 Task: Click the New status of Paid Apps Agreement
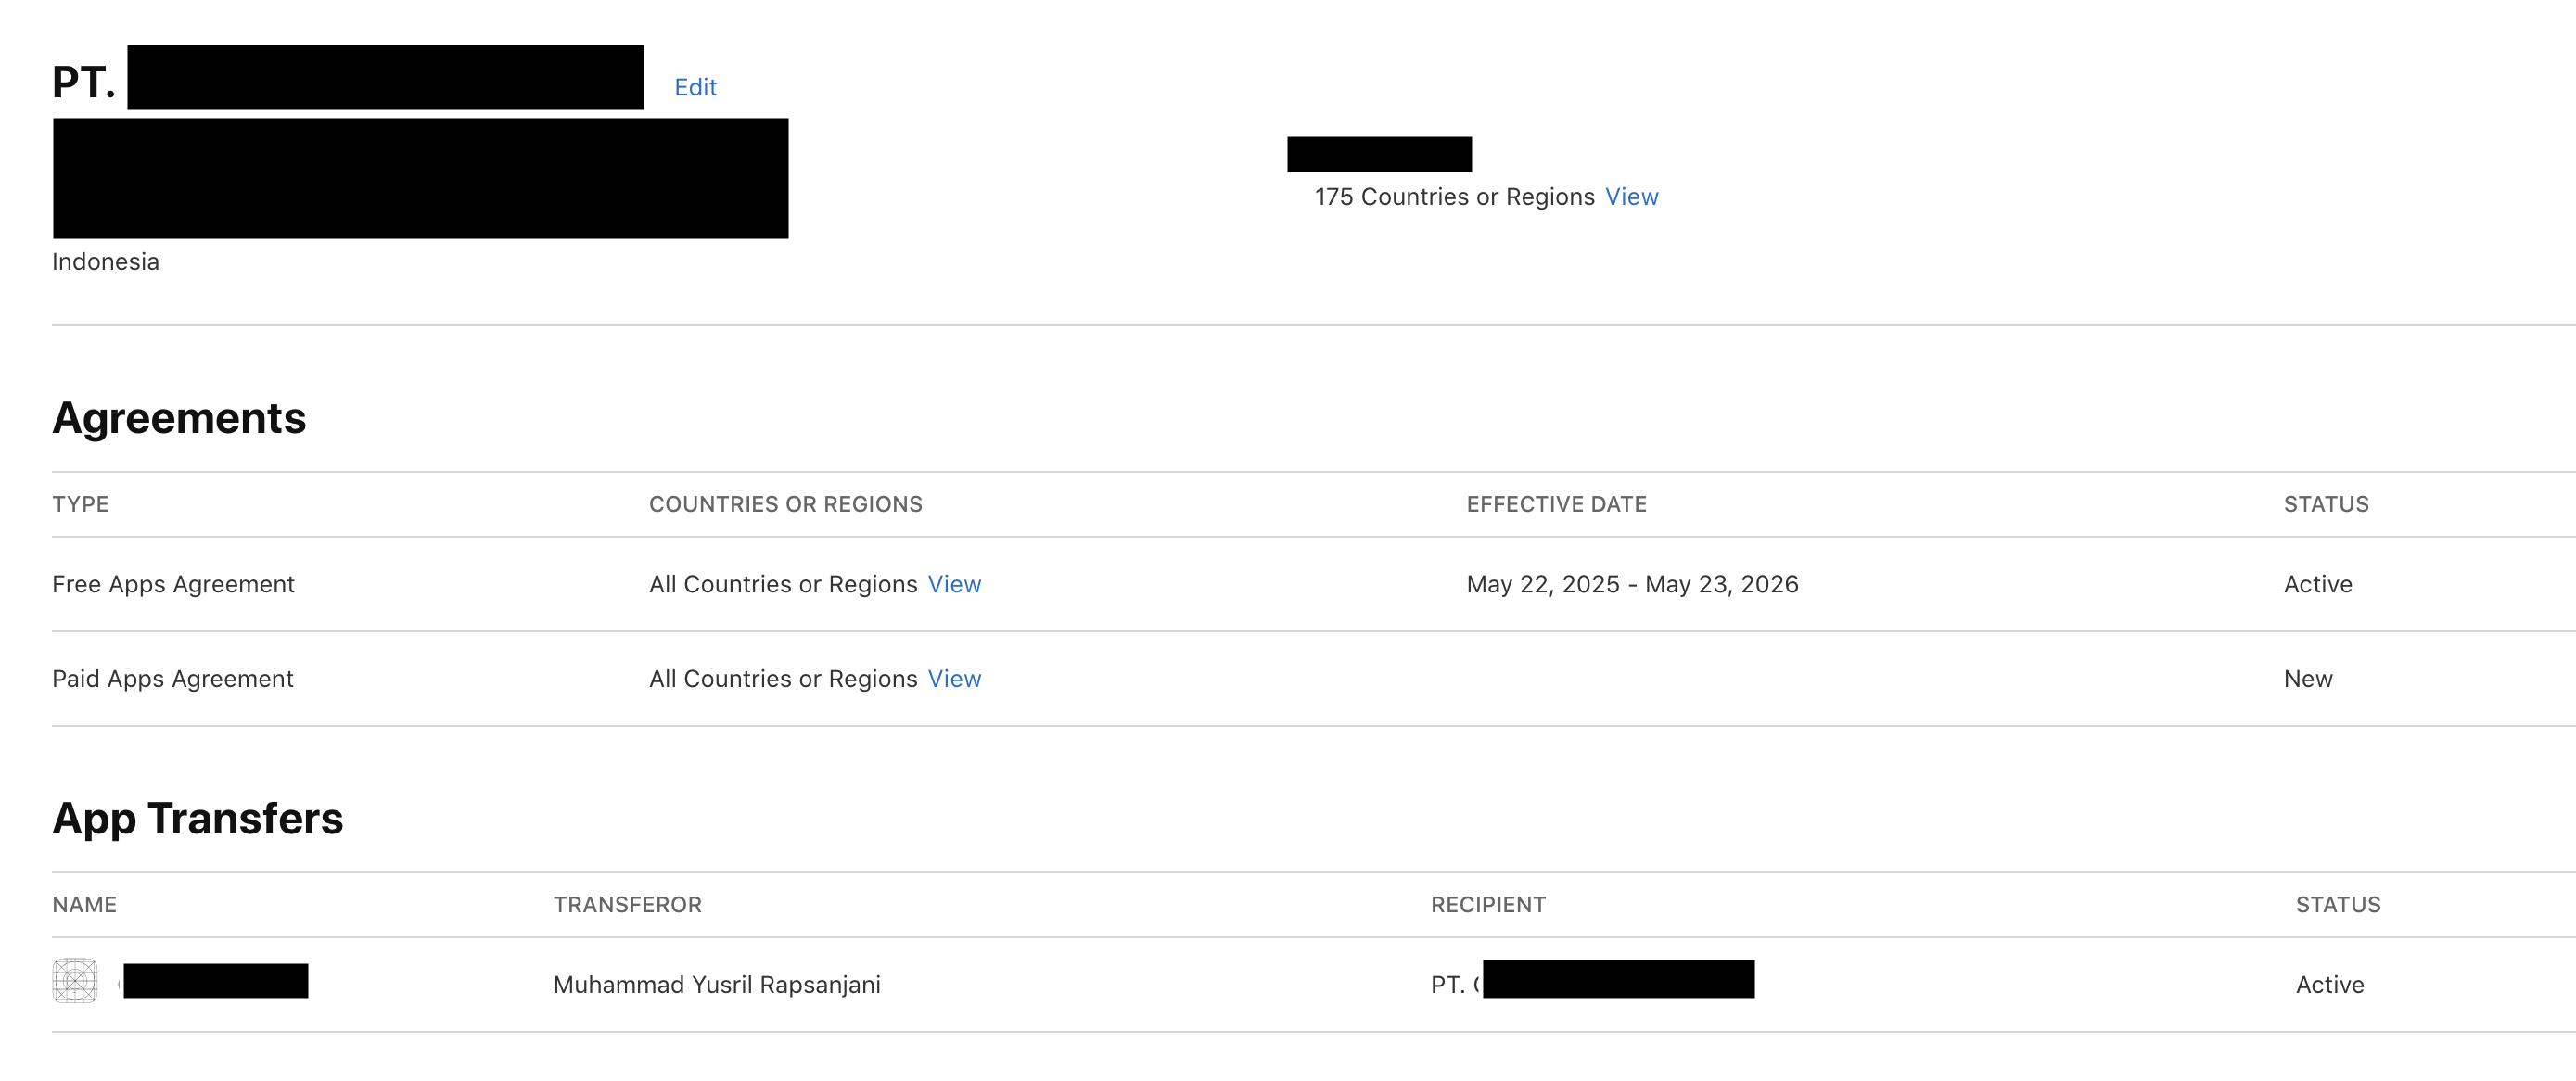pos(2308,679)
